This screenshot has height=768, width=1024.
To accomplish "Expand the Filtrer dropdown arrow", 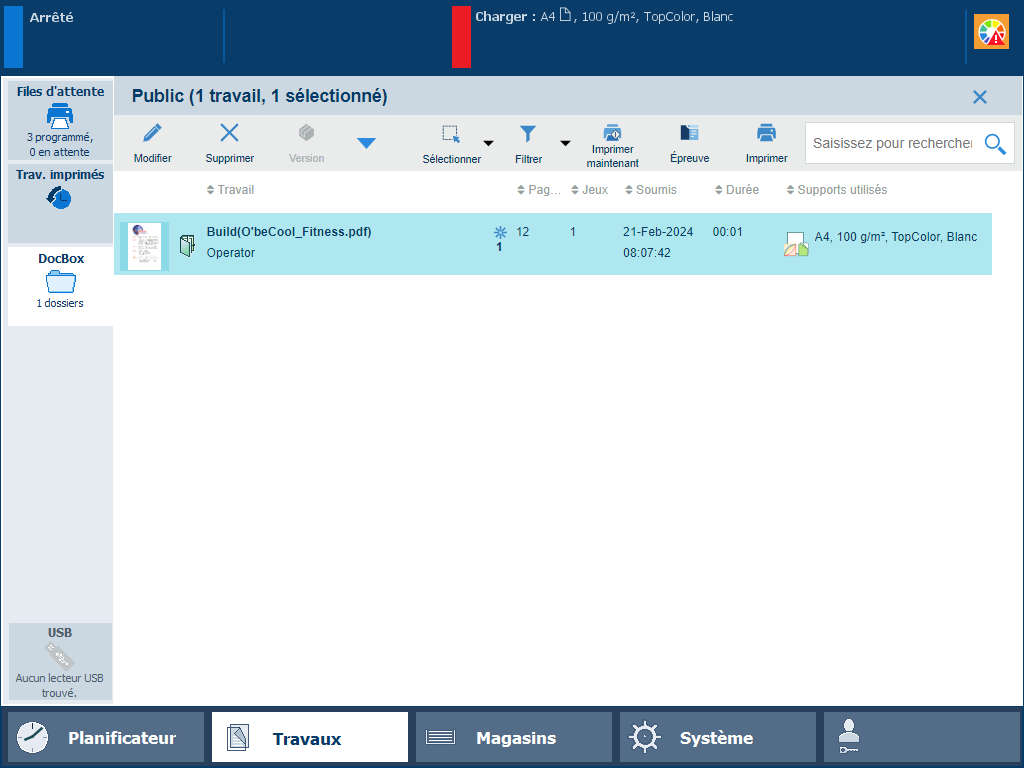I will click(565, 143).
